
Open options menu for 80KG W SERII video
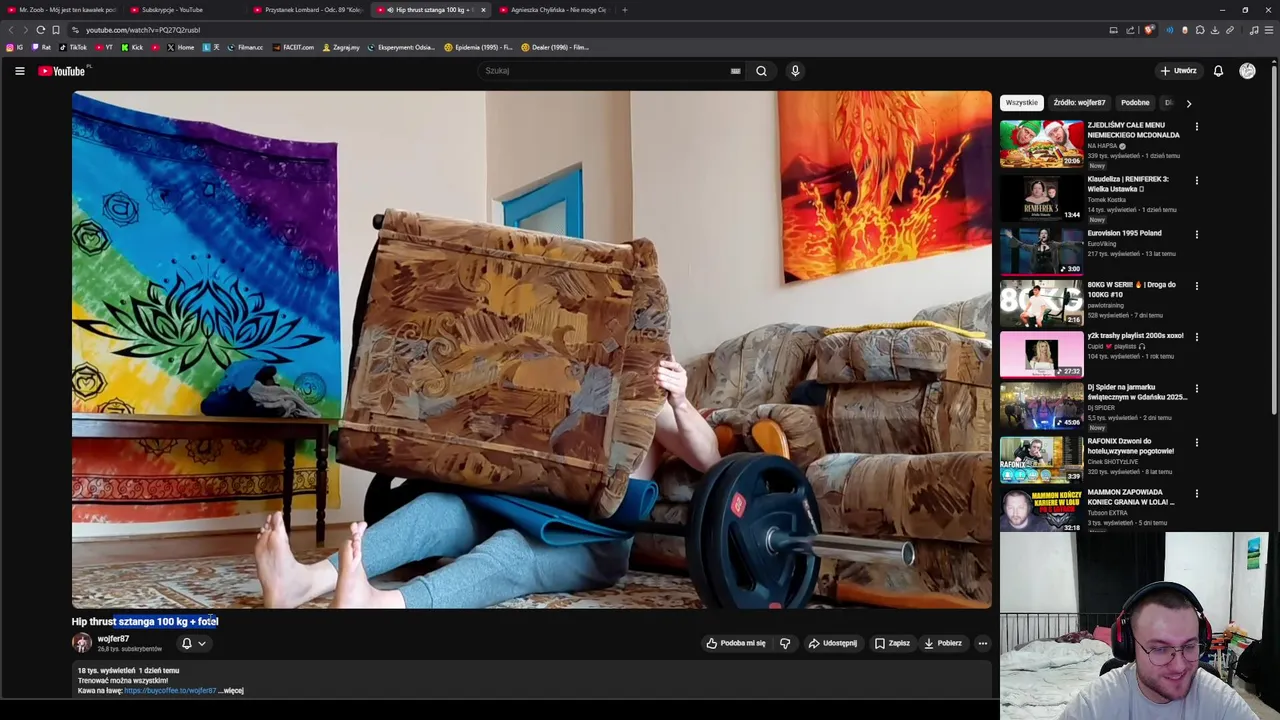[x=1196, y=286]
